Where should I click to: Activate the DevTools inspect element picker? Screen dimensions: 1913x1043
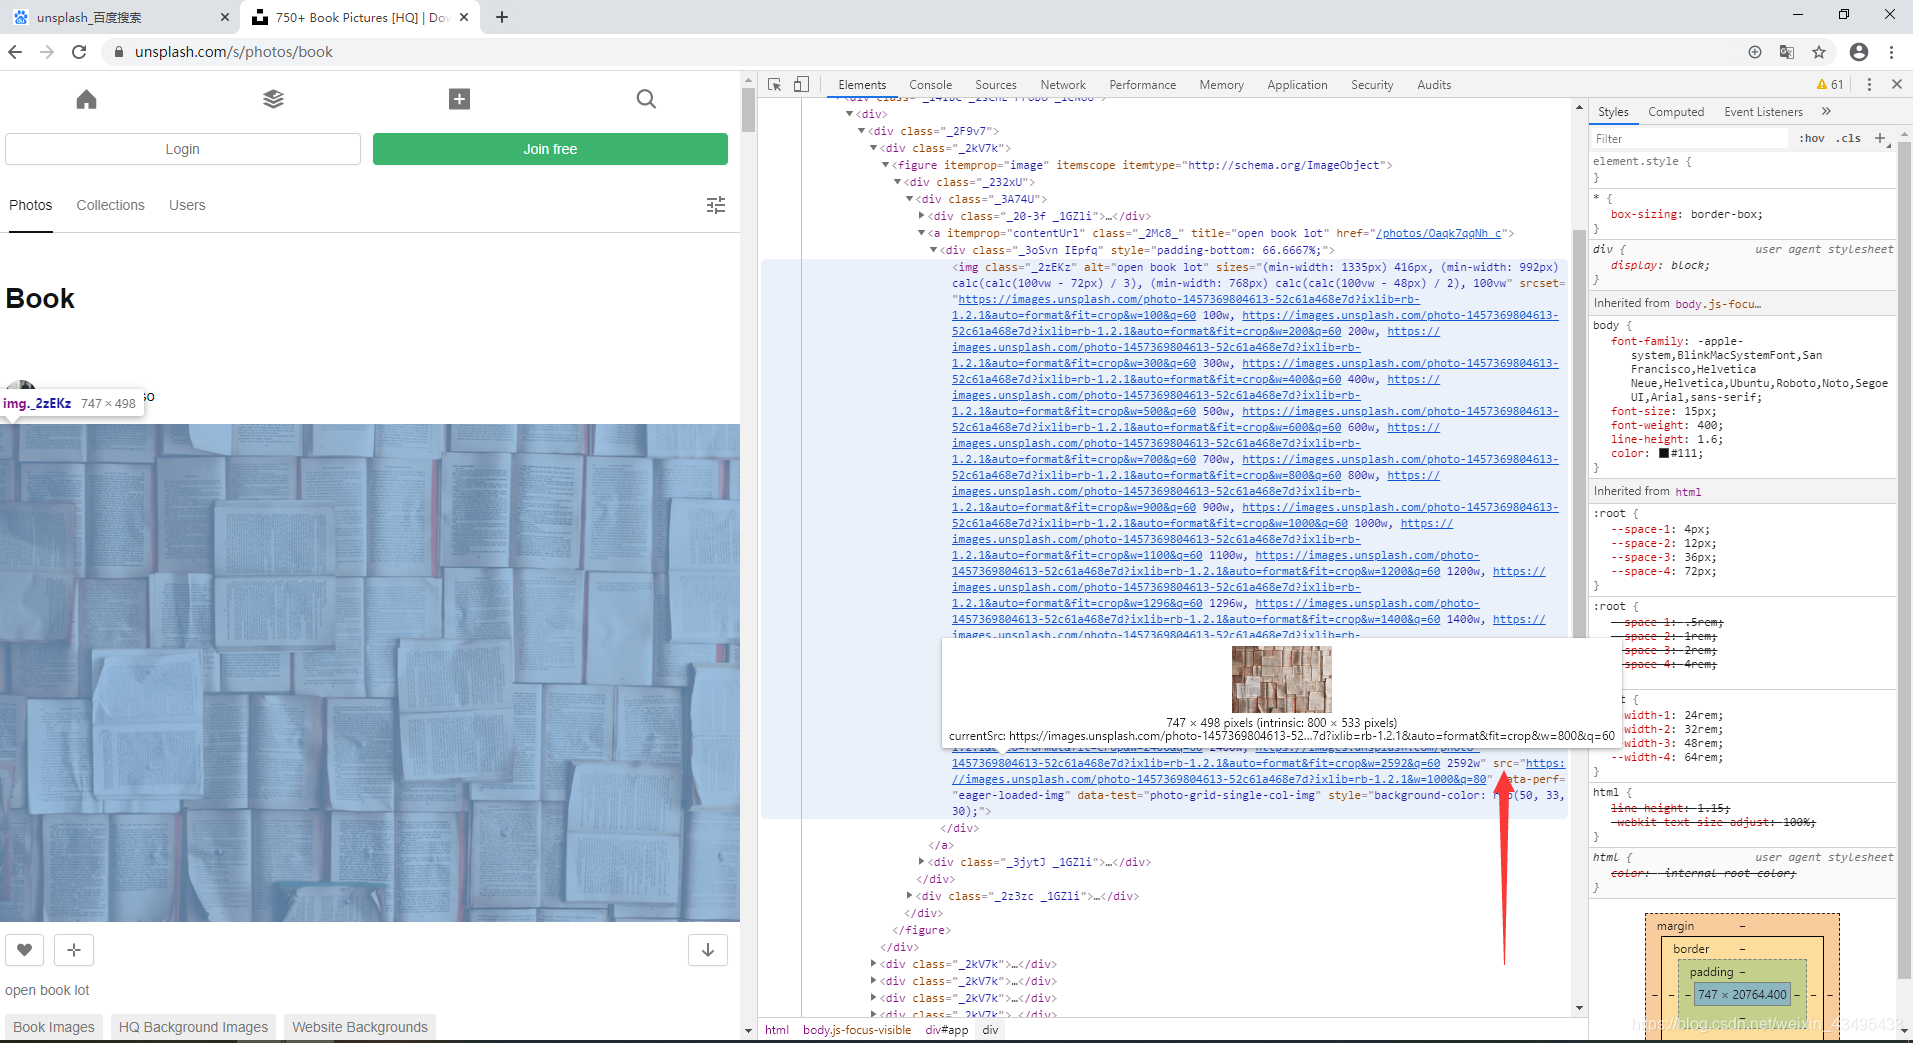[x=775, y=85]
